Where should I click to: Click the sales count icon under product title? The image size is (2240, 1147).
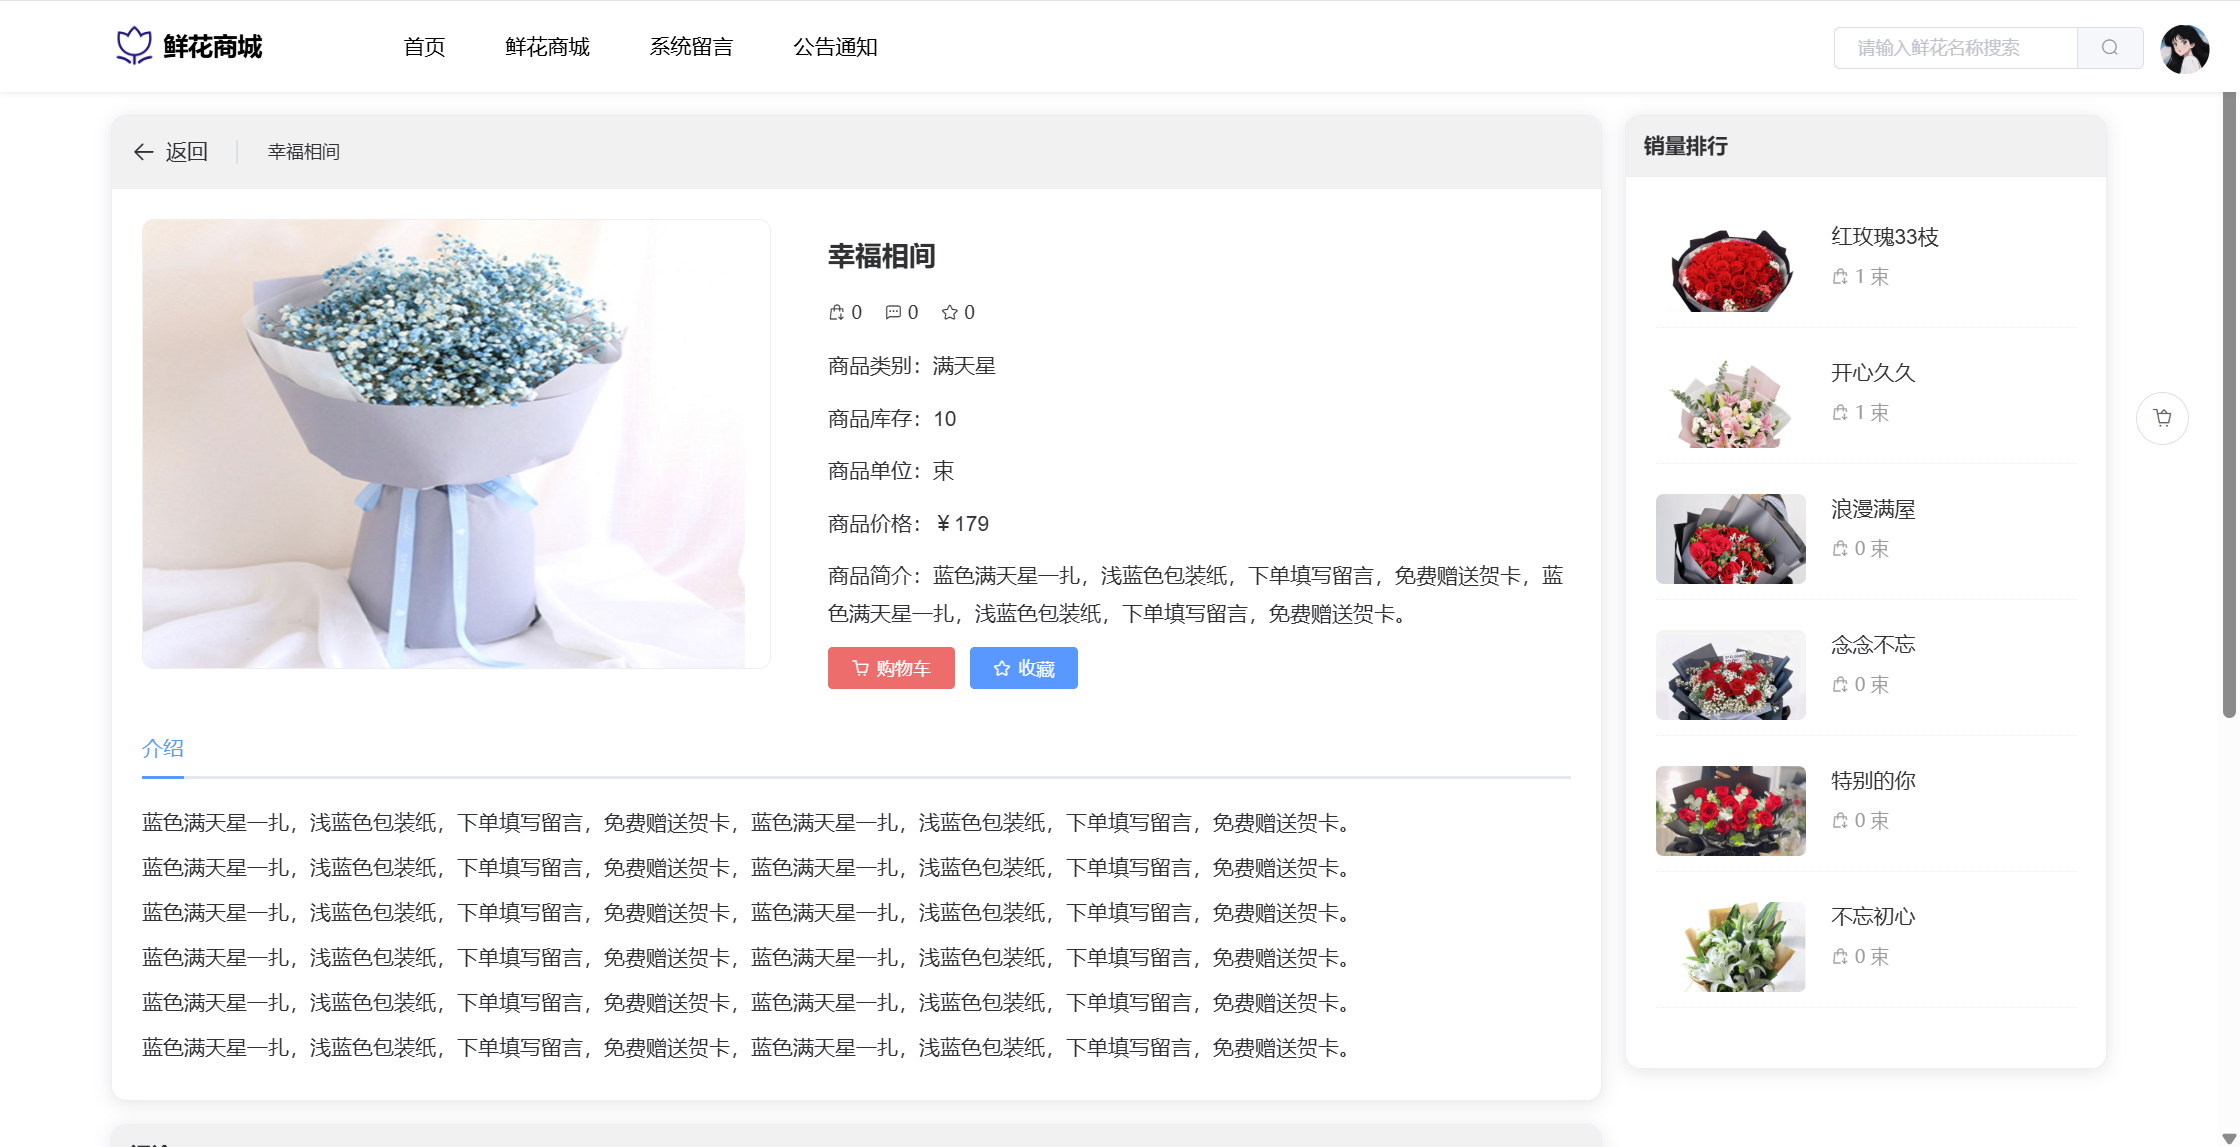pos(837,313)
